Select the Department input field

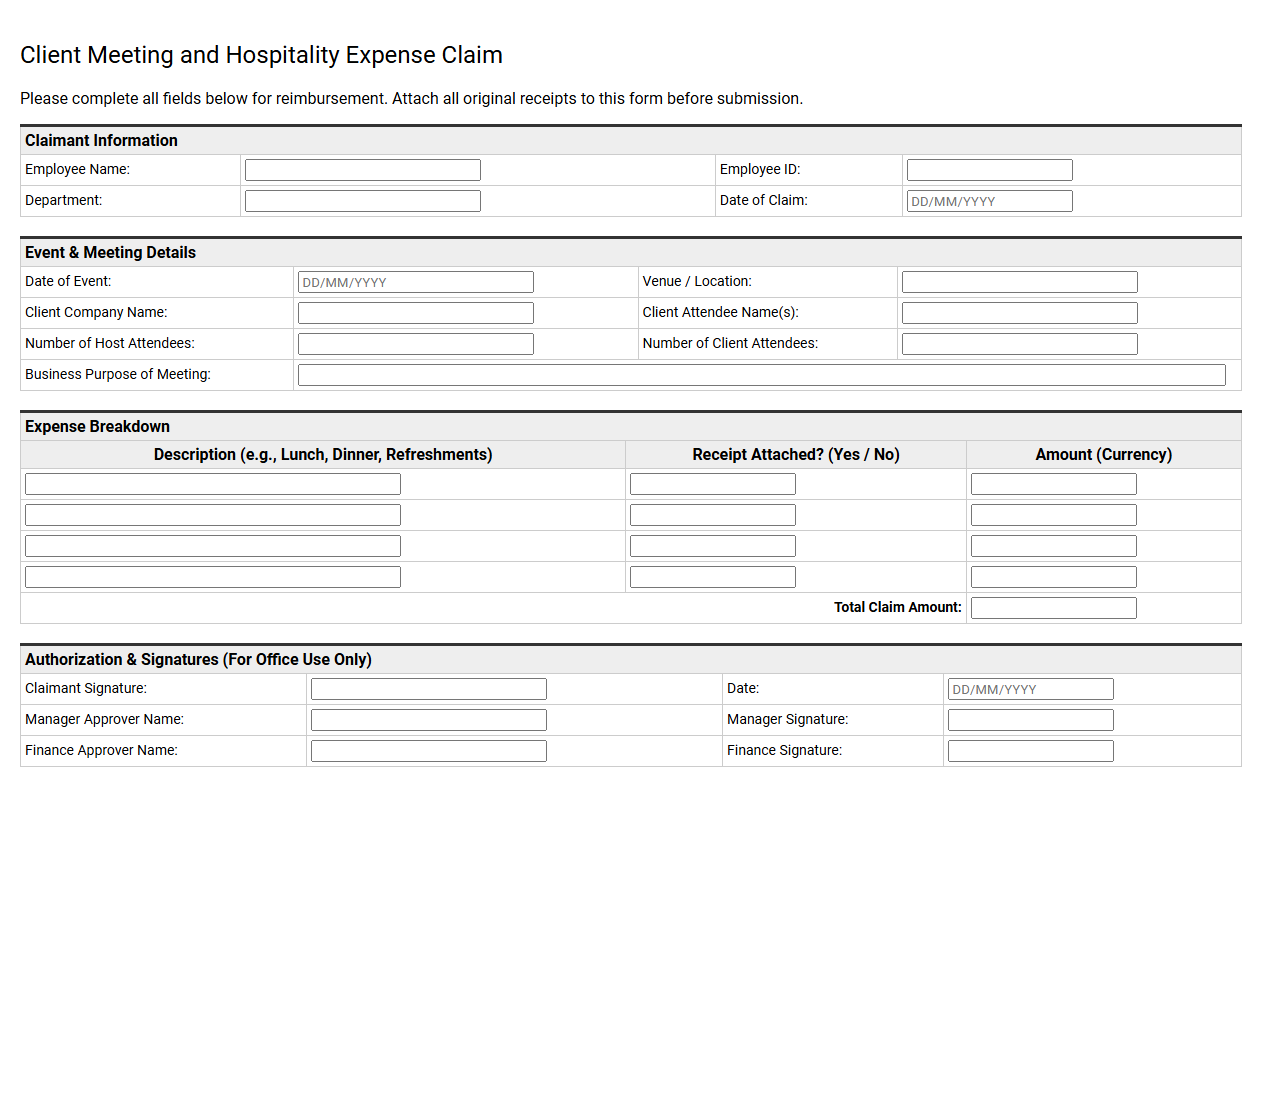pyautogui.click(x=363, y=201)
